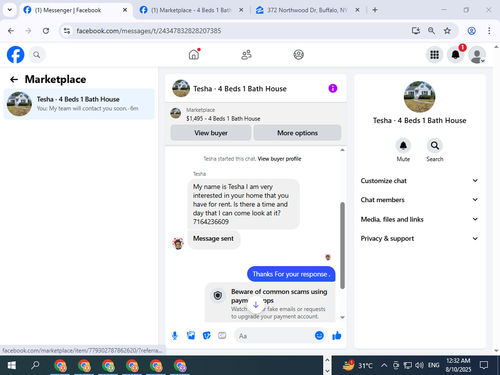Click the sender avatar beside Message sent
Image resolution: width=500 pixels, height=375 pixels.
click(x=178, y=243)
